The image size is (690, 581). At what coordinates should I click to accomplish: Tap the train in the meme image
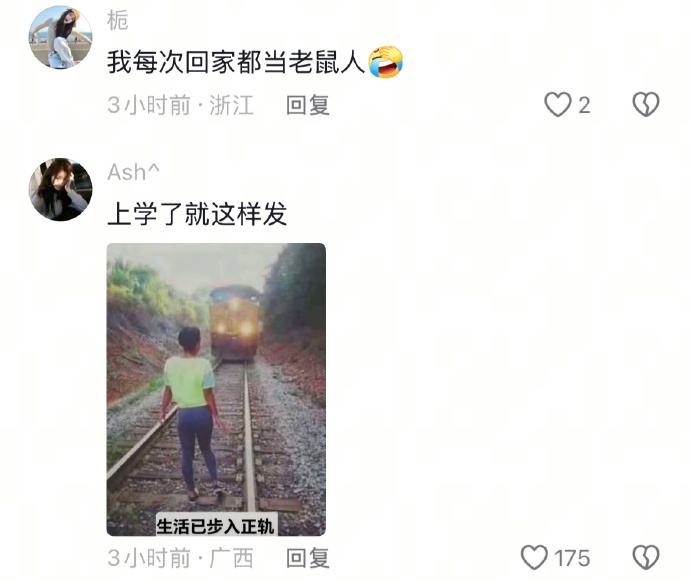235,322
